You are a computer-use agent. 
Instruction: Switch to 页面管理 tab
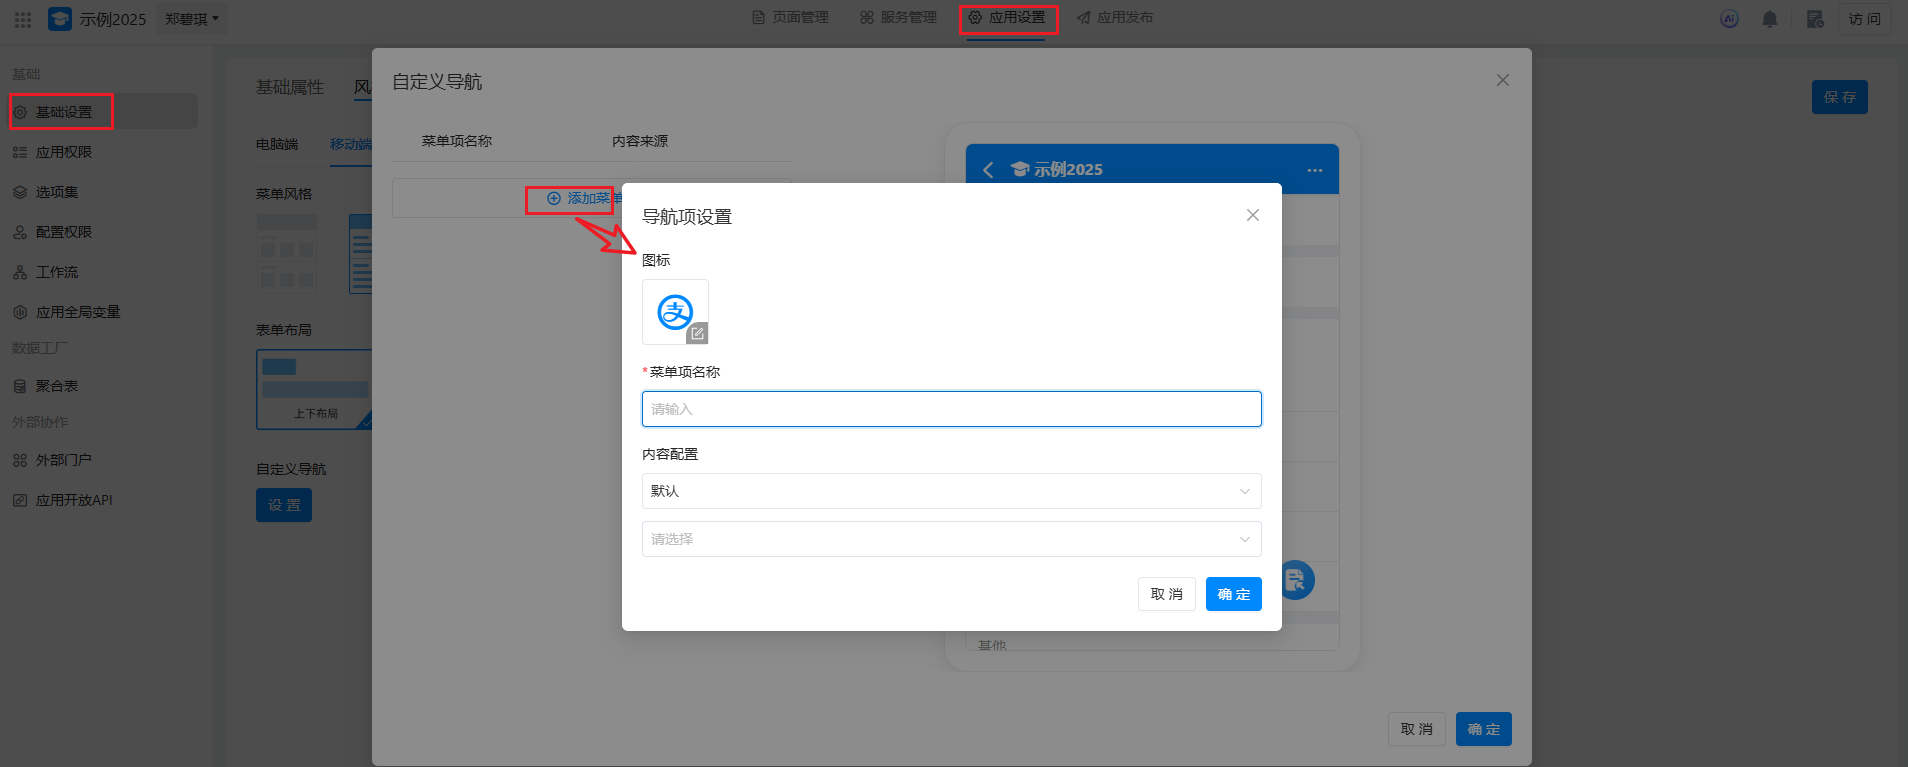(790, 18)
